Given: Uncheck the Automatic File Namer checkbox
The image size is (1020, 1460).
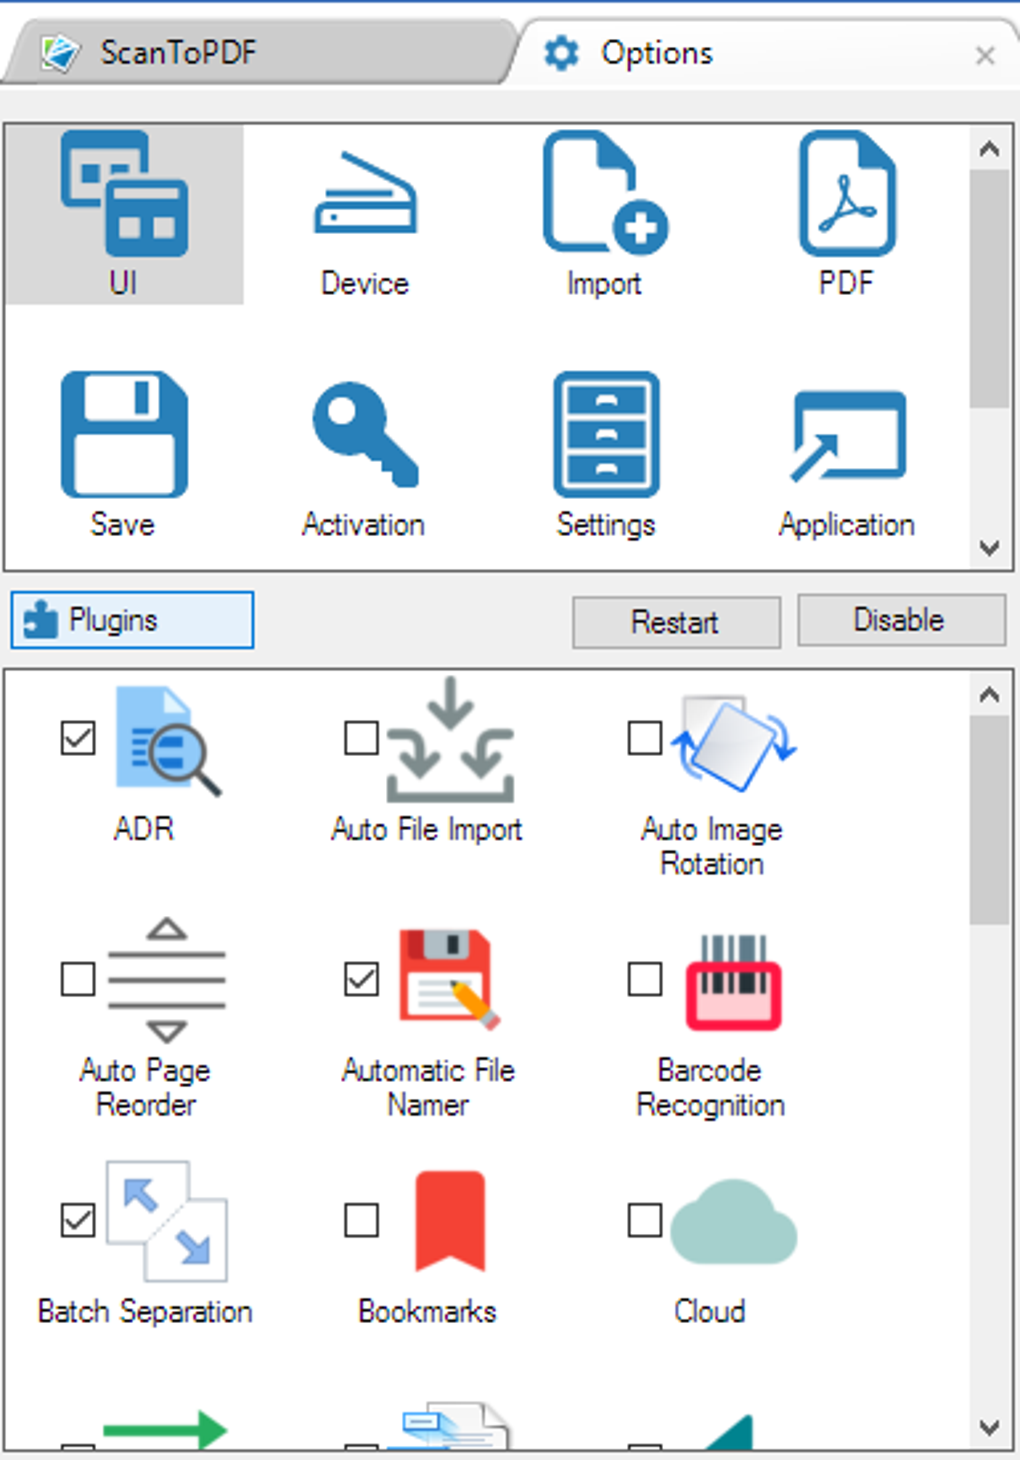Looking at the screenshot, I should point(361,979).
